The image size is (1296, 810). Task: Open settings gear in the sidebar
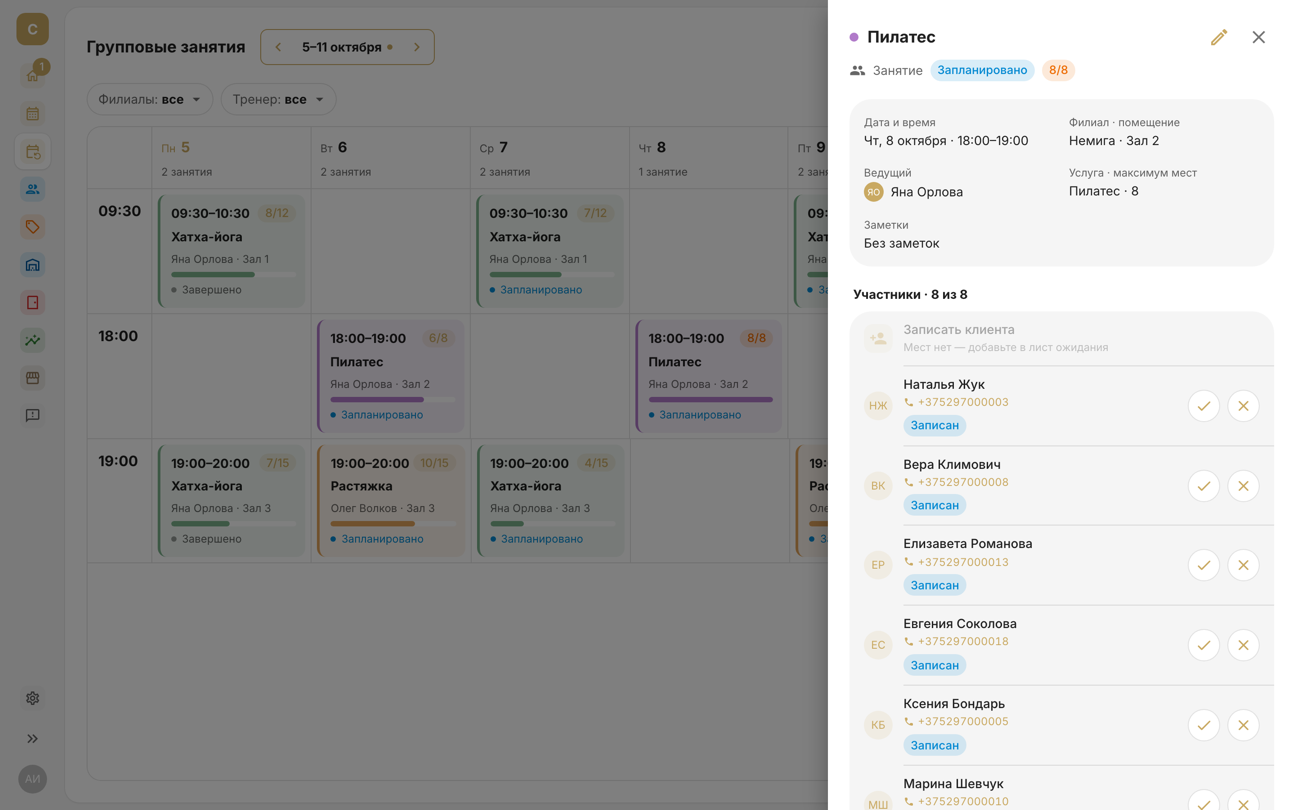tap(32, 698)
